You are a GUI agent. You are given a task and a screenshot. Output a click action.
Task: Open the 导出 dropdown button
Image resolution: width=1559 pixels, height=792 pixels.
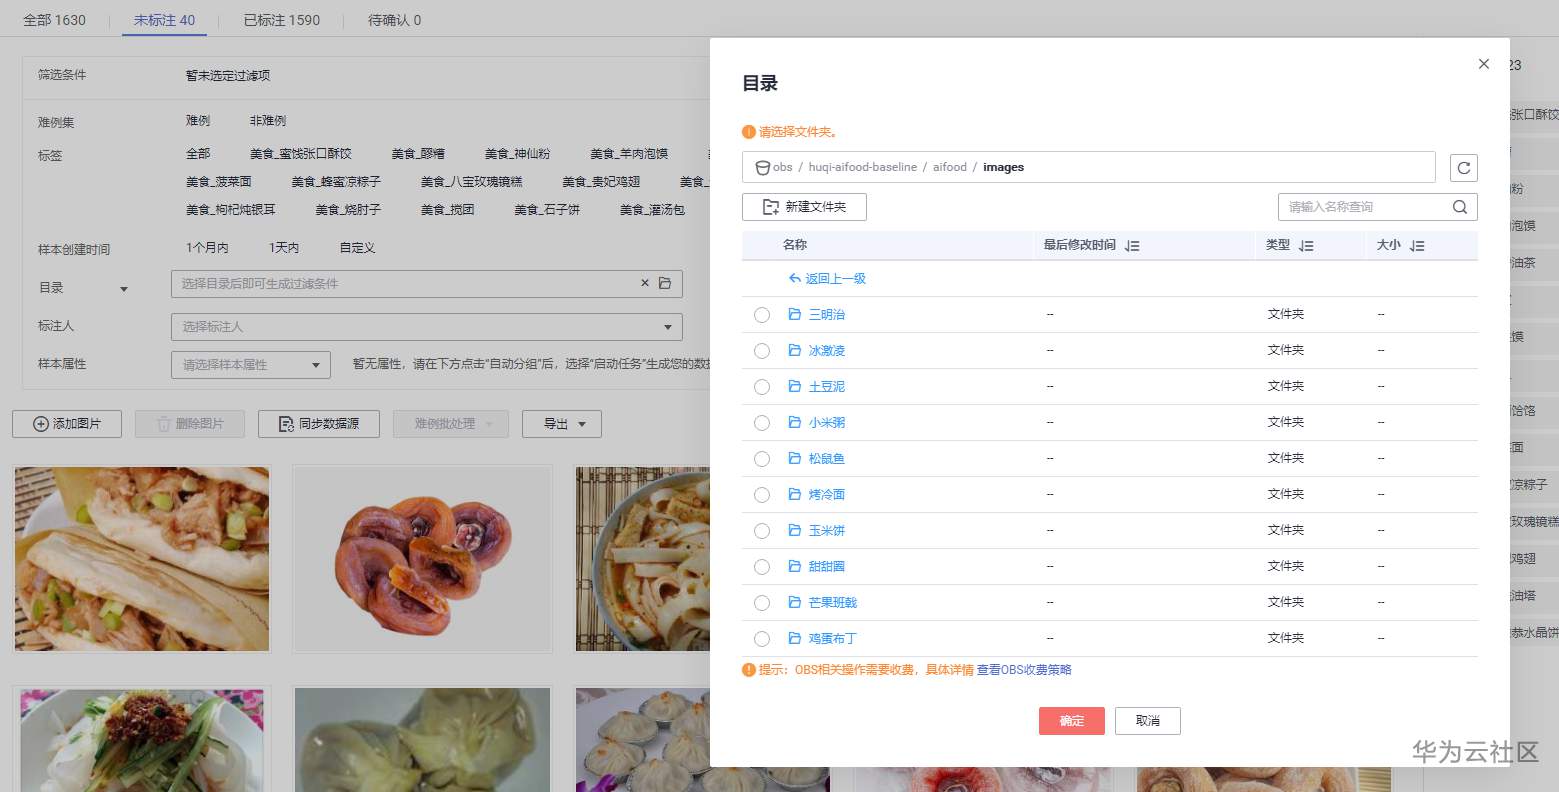561,424
